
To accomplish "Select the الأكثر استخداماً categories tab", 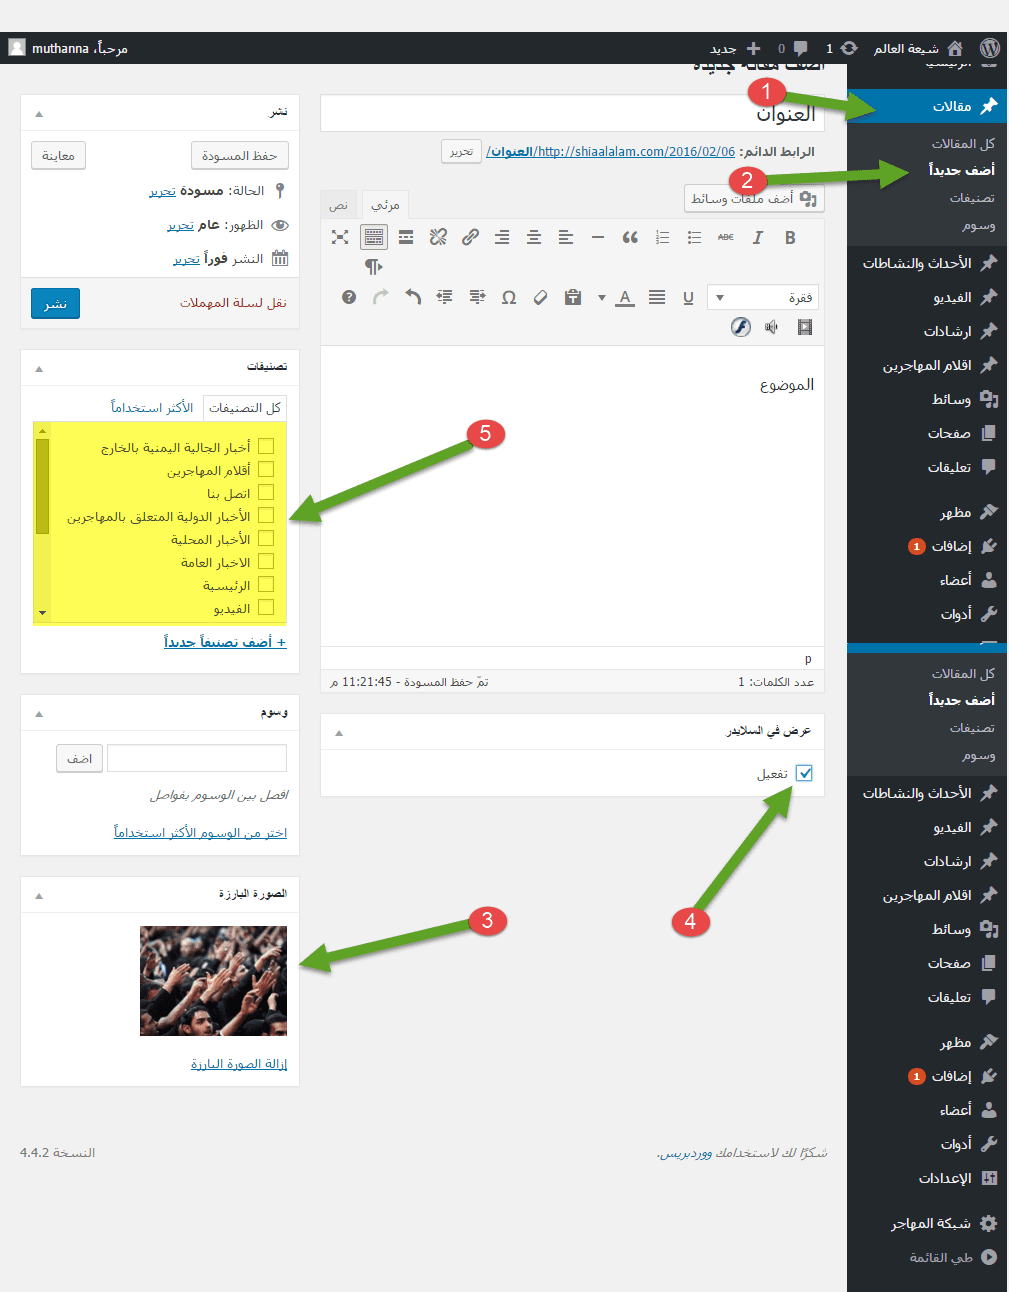I will tap(152, 407).
